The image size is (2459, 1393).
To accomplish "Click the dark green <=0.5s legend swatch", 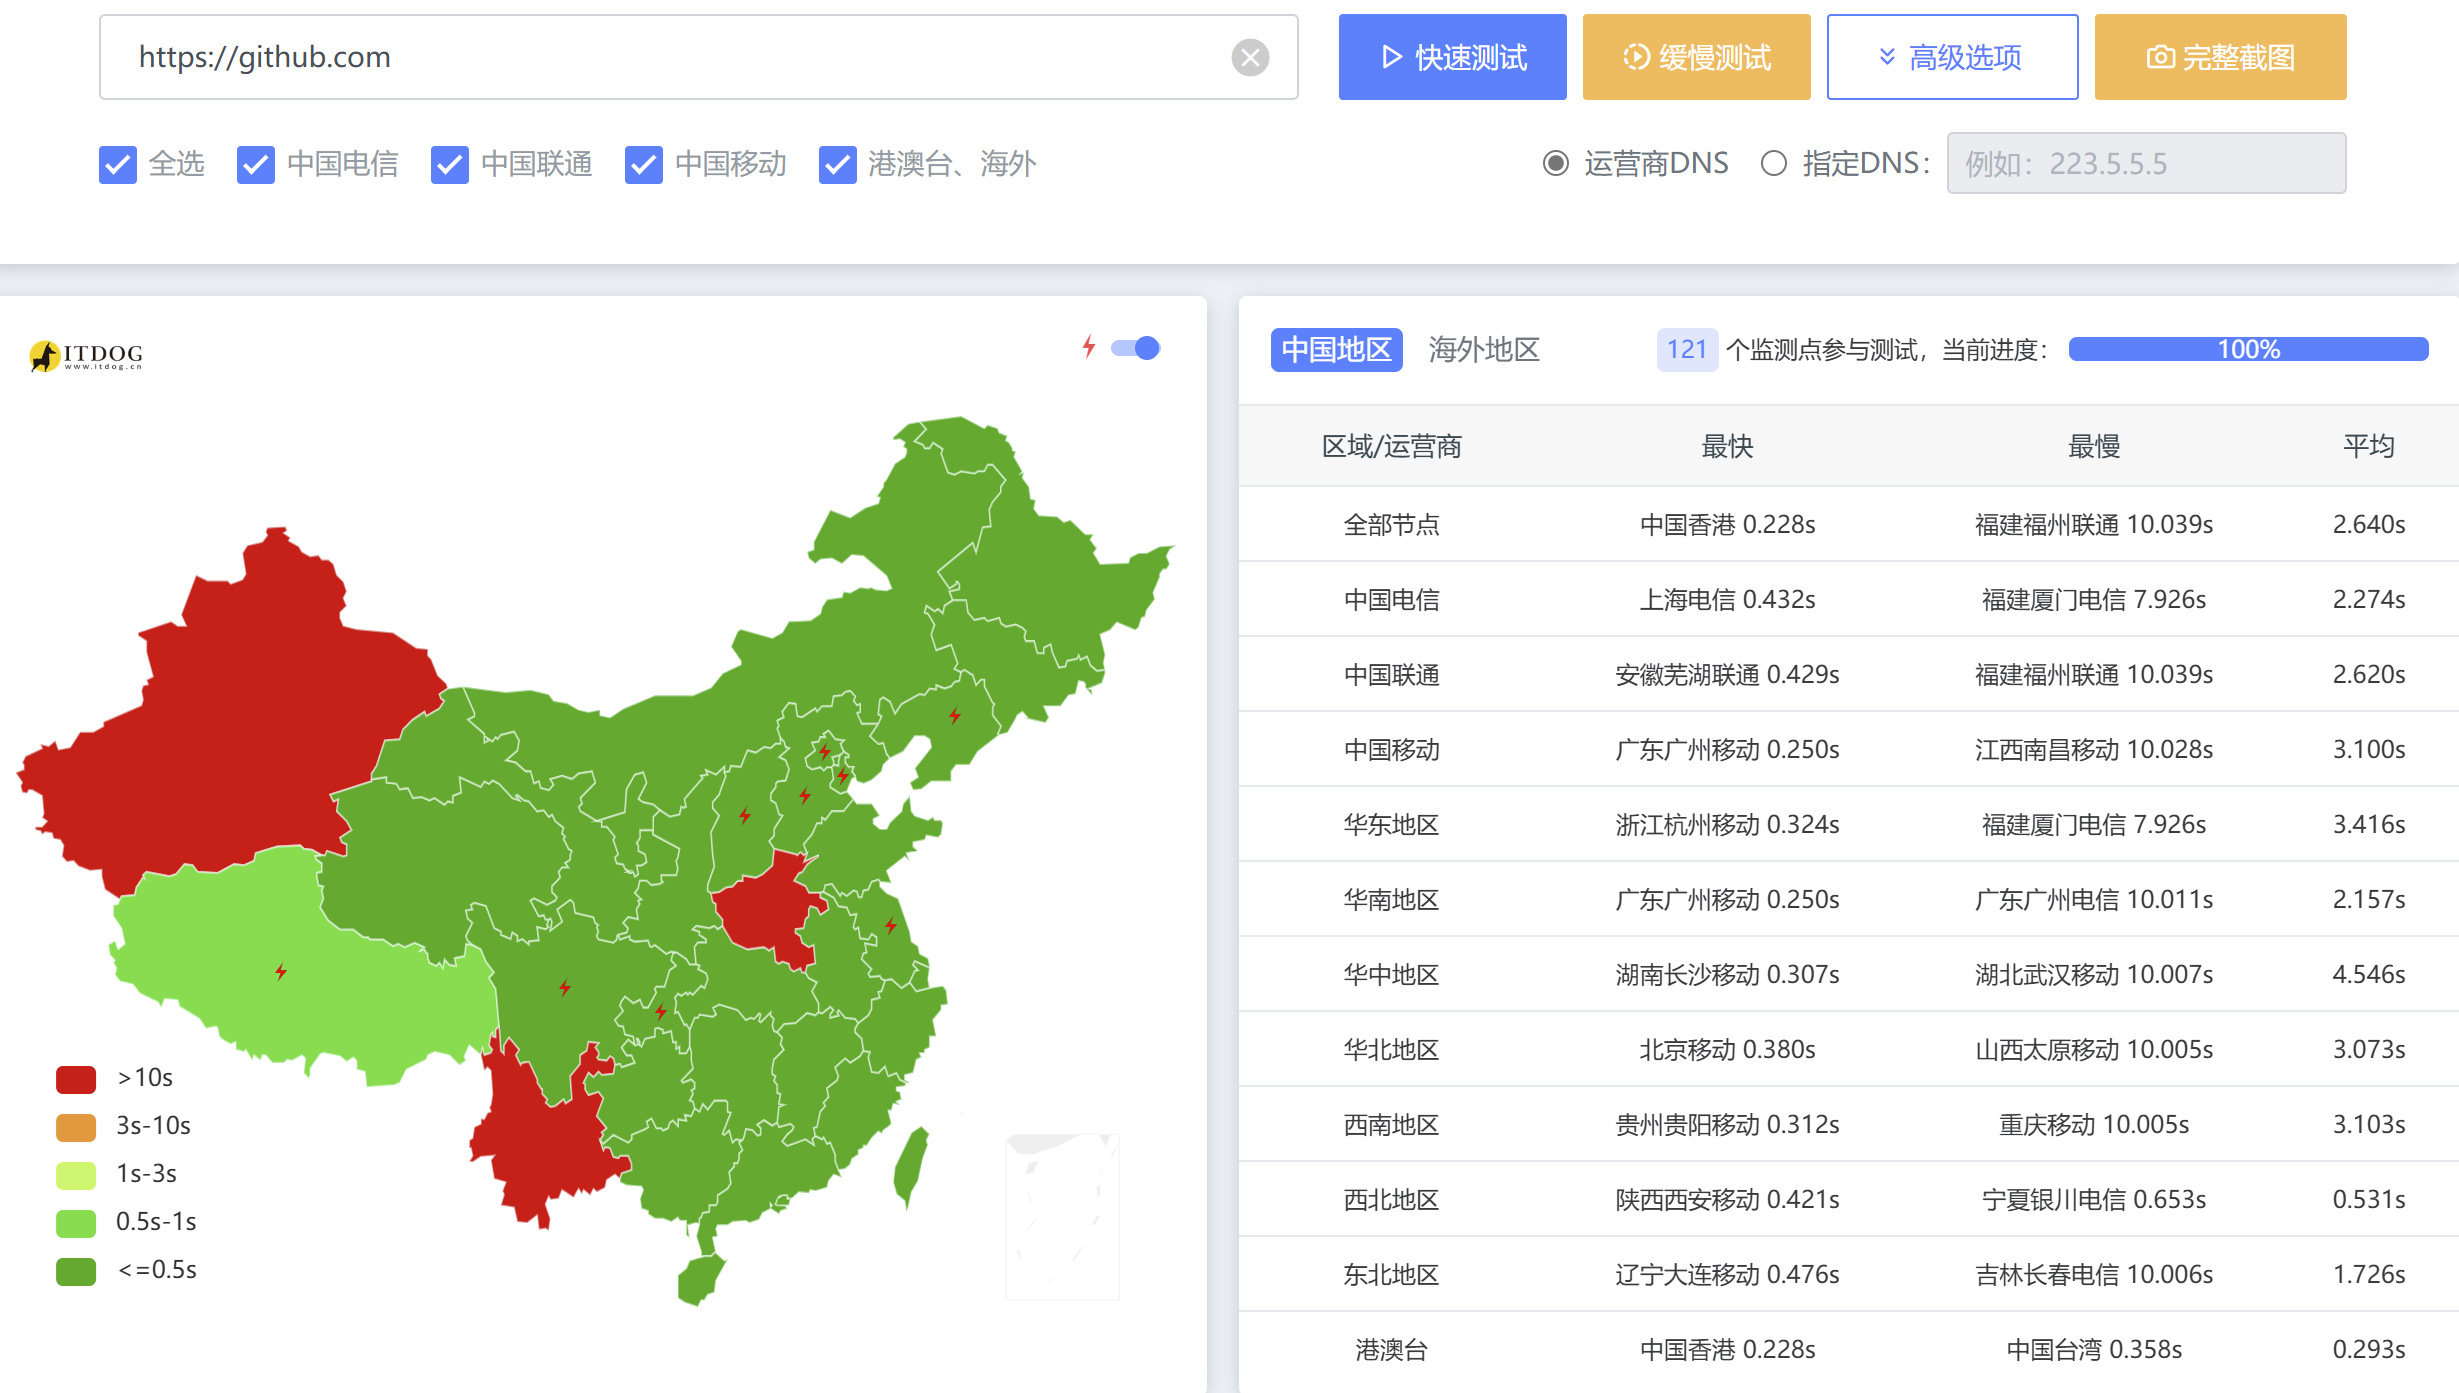I will tap(76, 1270).
